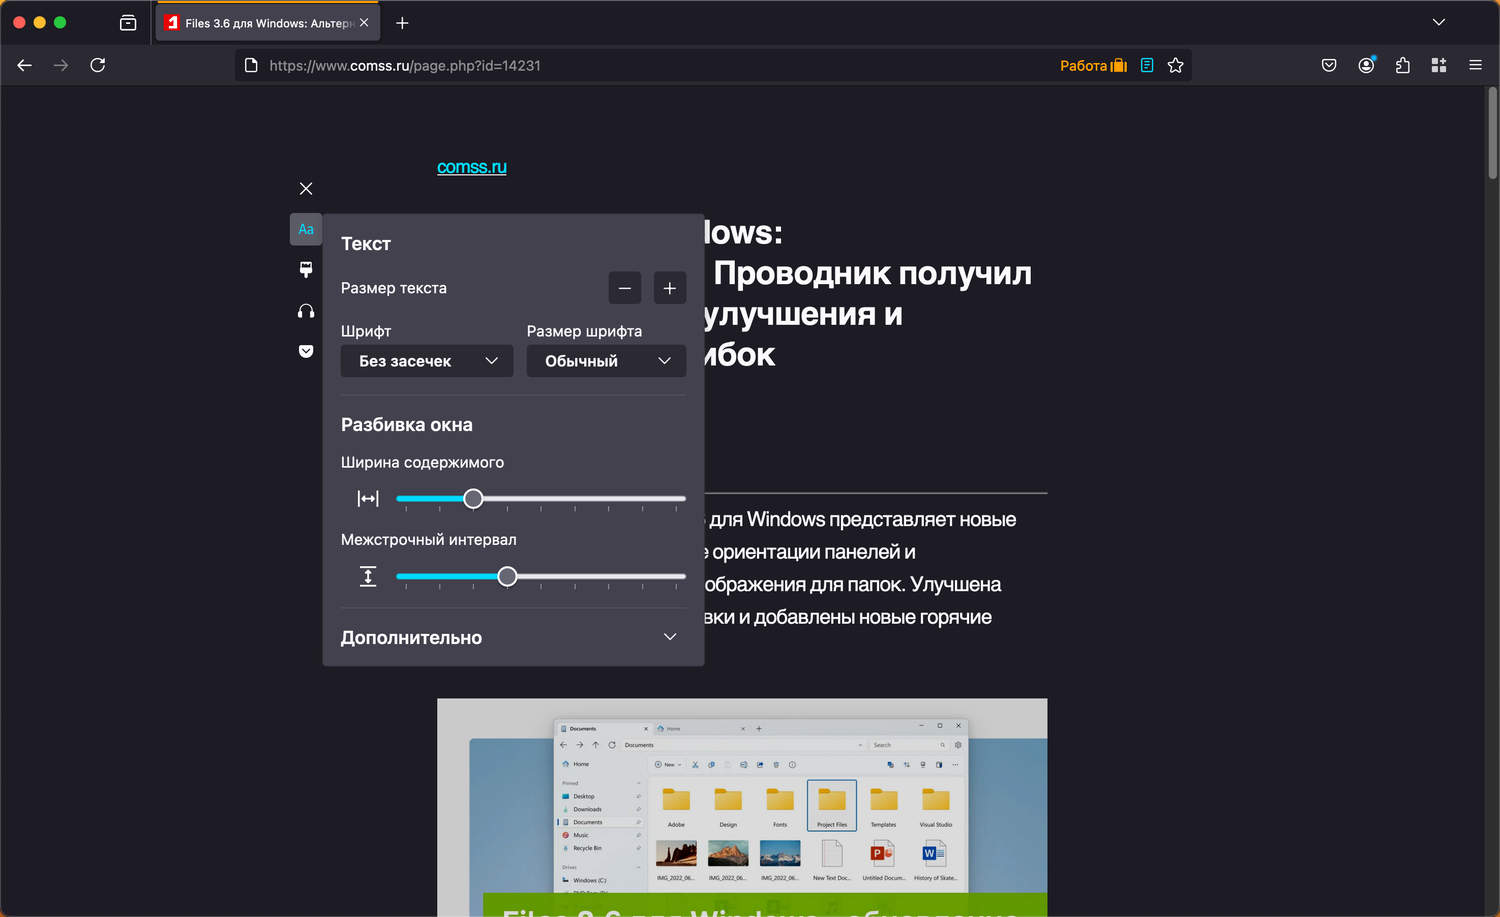
Task: Open the Шрифт dropdown showing Без засечек
Action: click(x=427, y=361)
